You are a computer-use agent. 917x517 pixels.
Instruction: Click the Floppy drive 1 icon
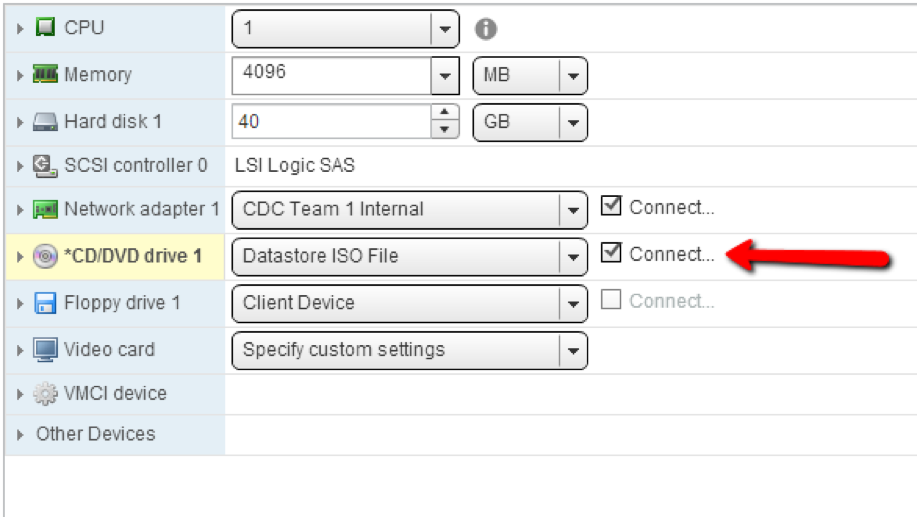46,302
